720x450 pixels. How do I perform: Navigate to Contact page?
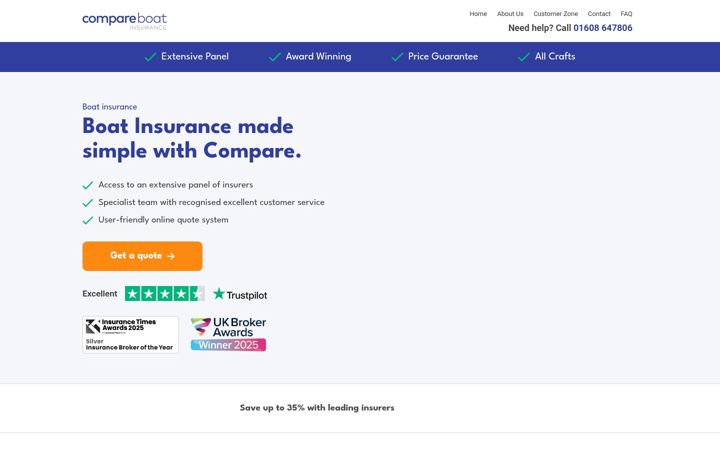click(599, 14)
